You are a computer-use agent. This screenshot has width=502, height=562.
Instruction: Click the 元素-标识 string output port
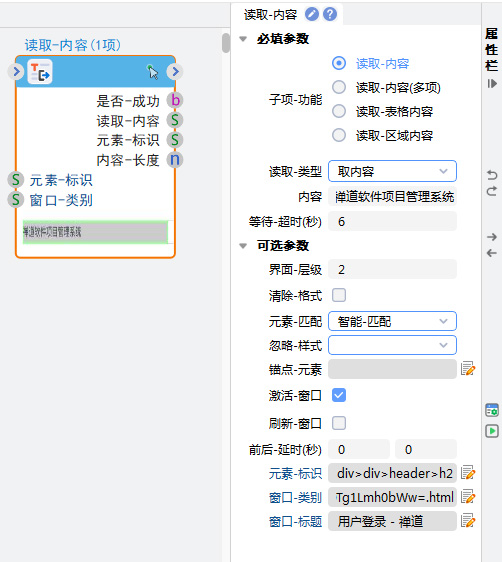175,140
